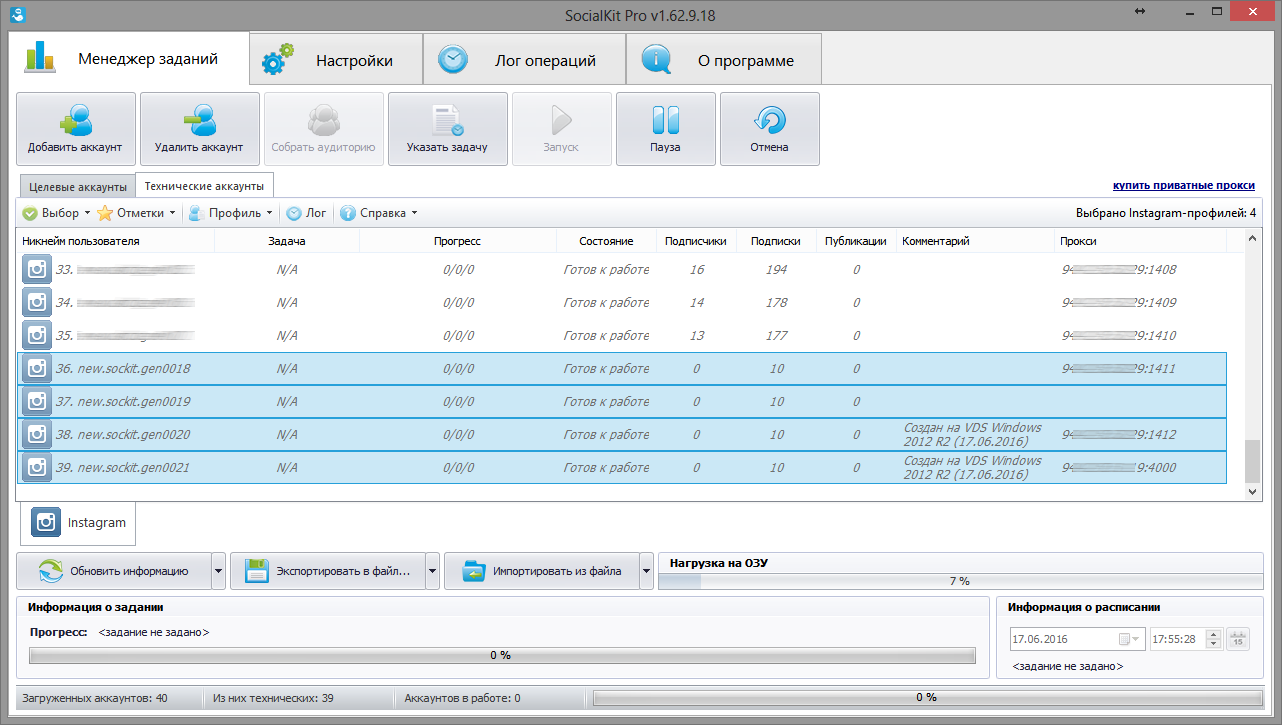The image size is (1282, 725).
Task: Select account 36. new.sockit.gen0018
Action: [622, 368]
